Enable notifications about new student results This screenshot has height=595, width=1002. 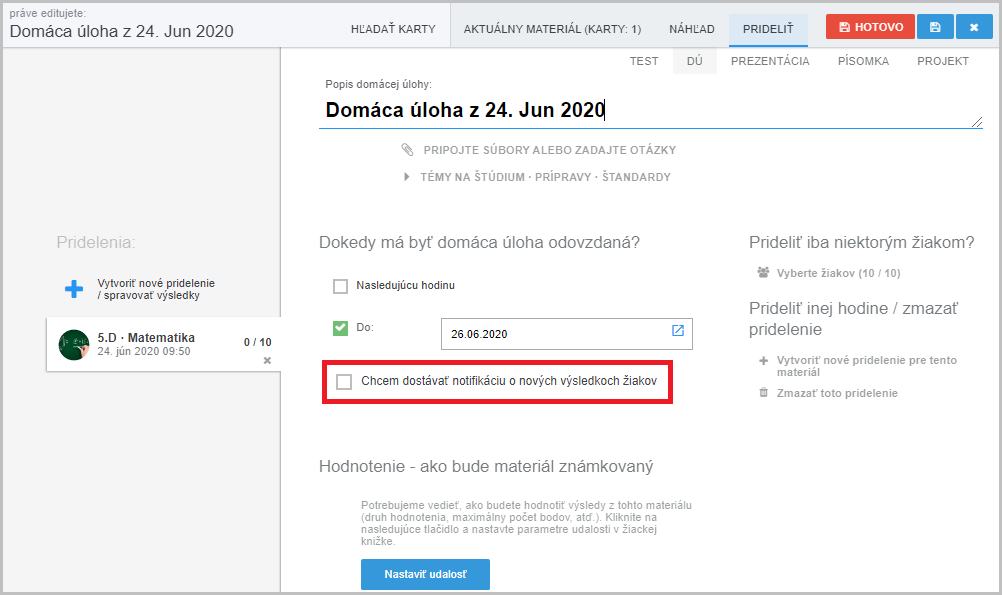pyautogui.click(x=345, y=382)
